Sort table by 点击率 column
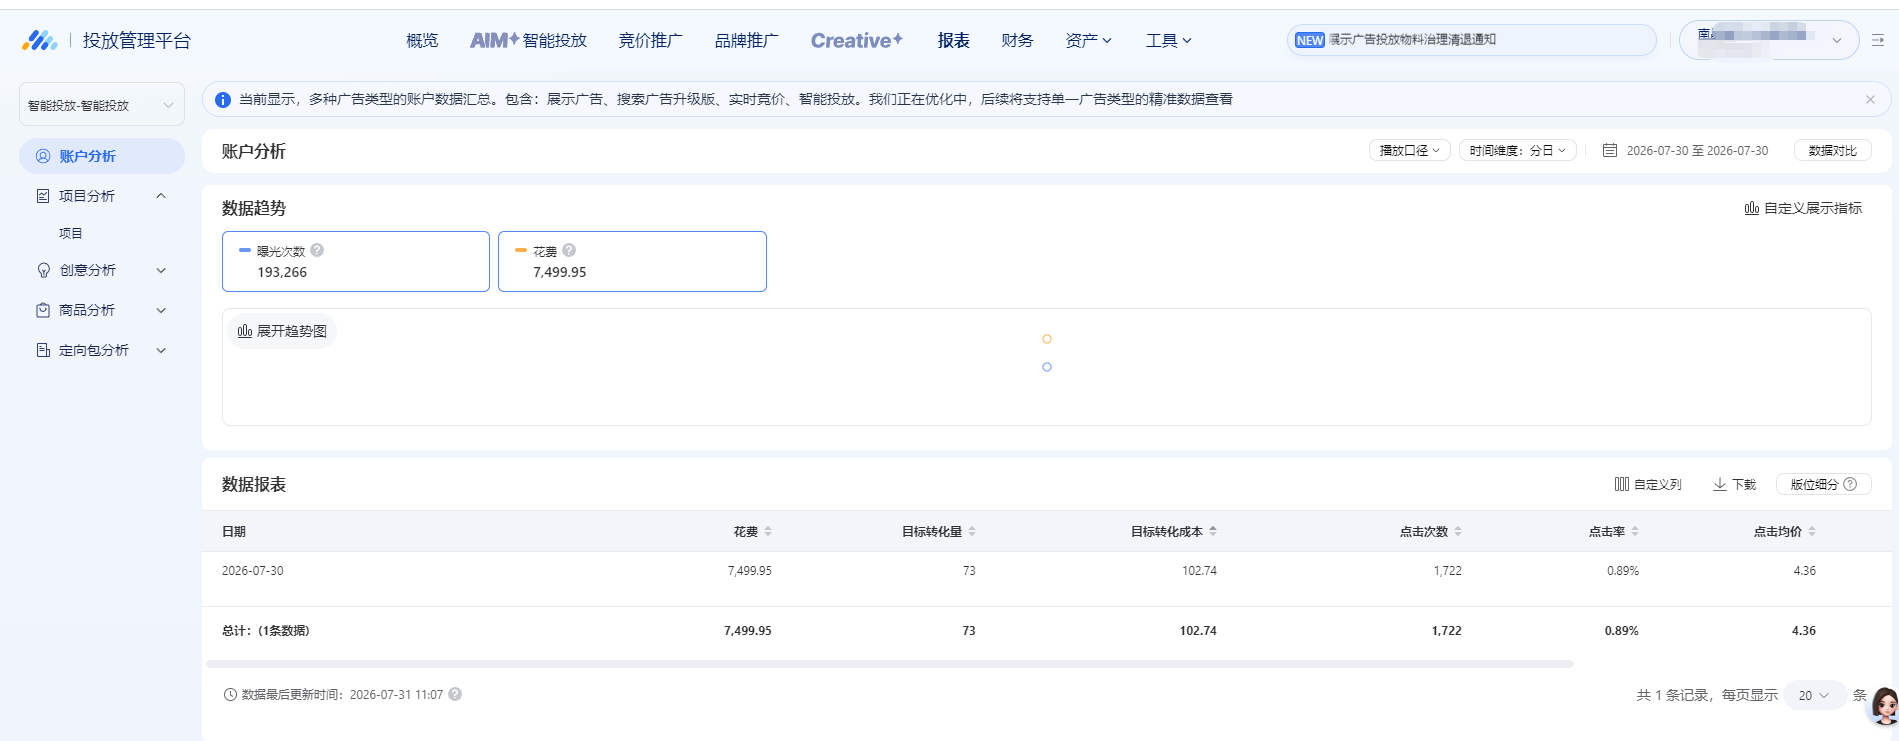1899x741 pixels. click(1635, 531)
